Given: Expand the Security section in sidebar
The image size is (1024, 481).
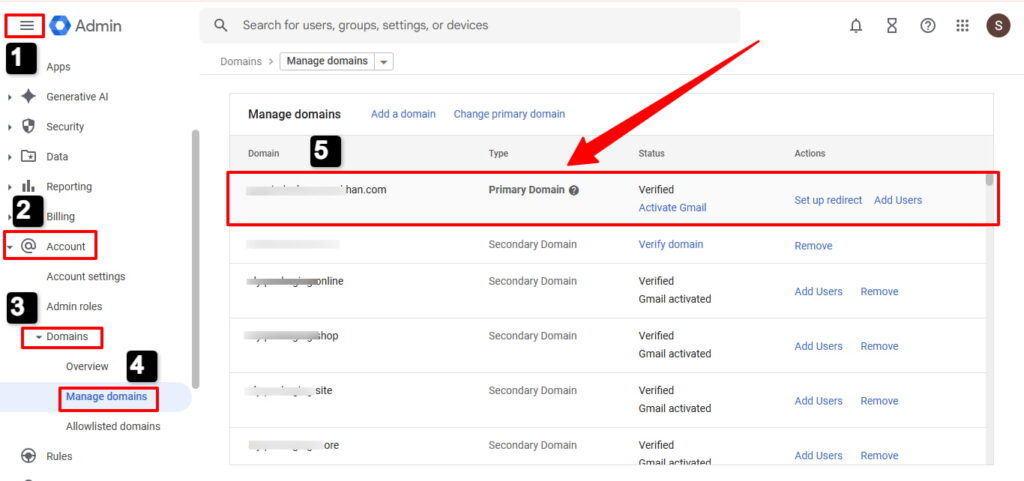Looking at the screenshot, I should tap(10, 127).
